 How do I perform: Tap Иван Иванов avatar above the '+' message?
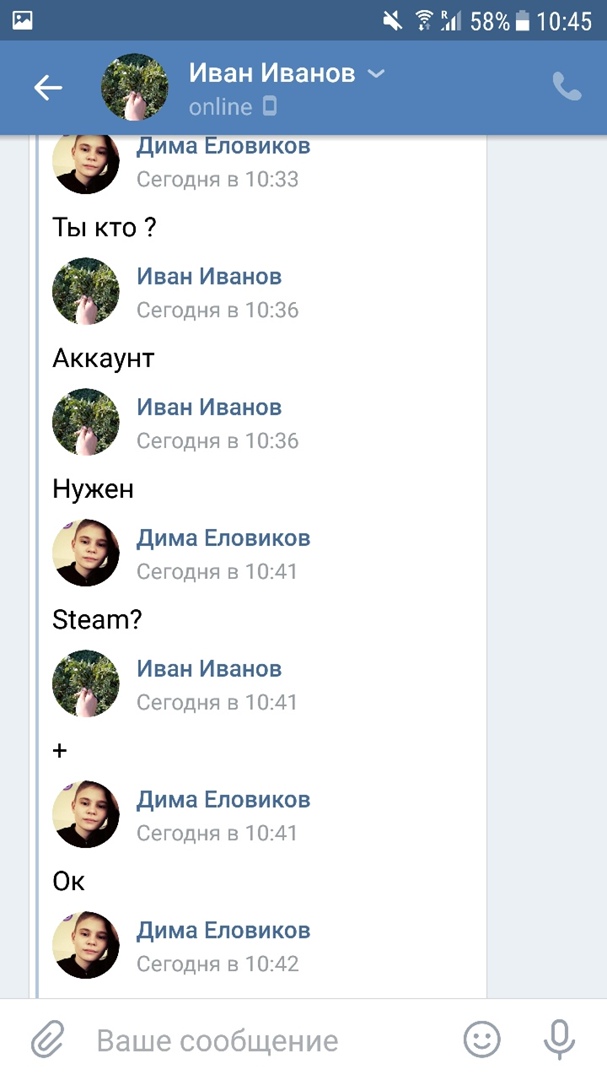pyautogui.click(x=86, y=683)
